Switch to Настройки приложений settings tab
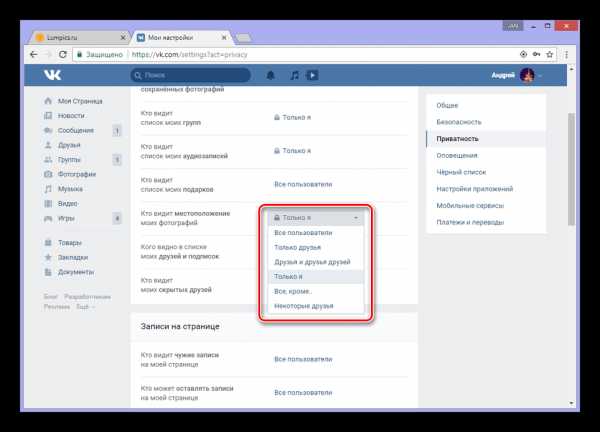The image size is (600, 432). pos(486,189)
